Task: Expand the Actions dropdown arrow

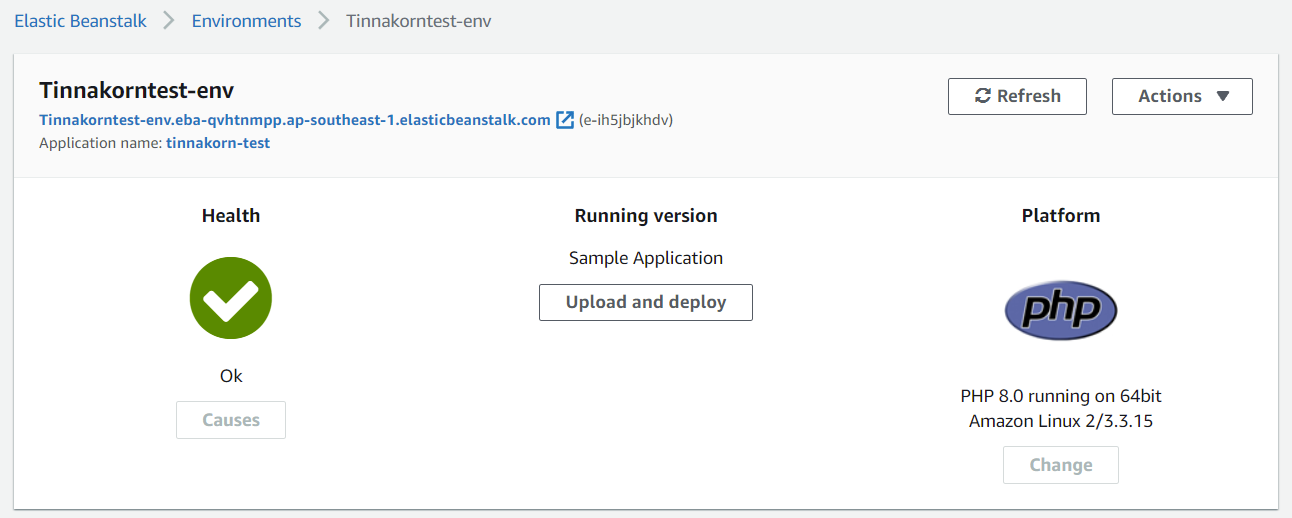Action: pyautogui.click(x=1222, y=97)
